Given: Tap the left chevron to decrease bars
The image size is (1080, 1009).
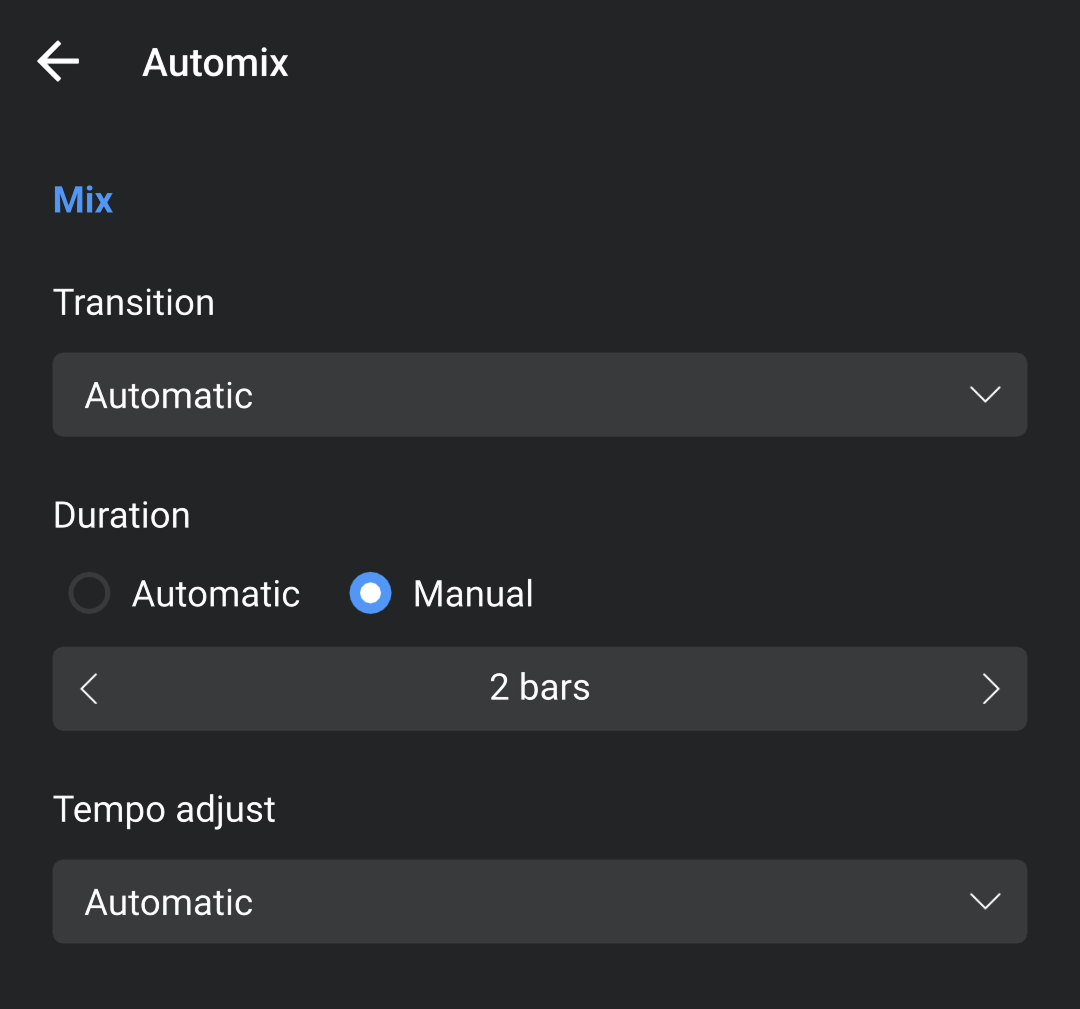Looking at the screenshot, I should pos(88,688).
